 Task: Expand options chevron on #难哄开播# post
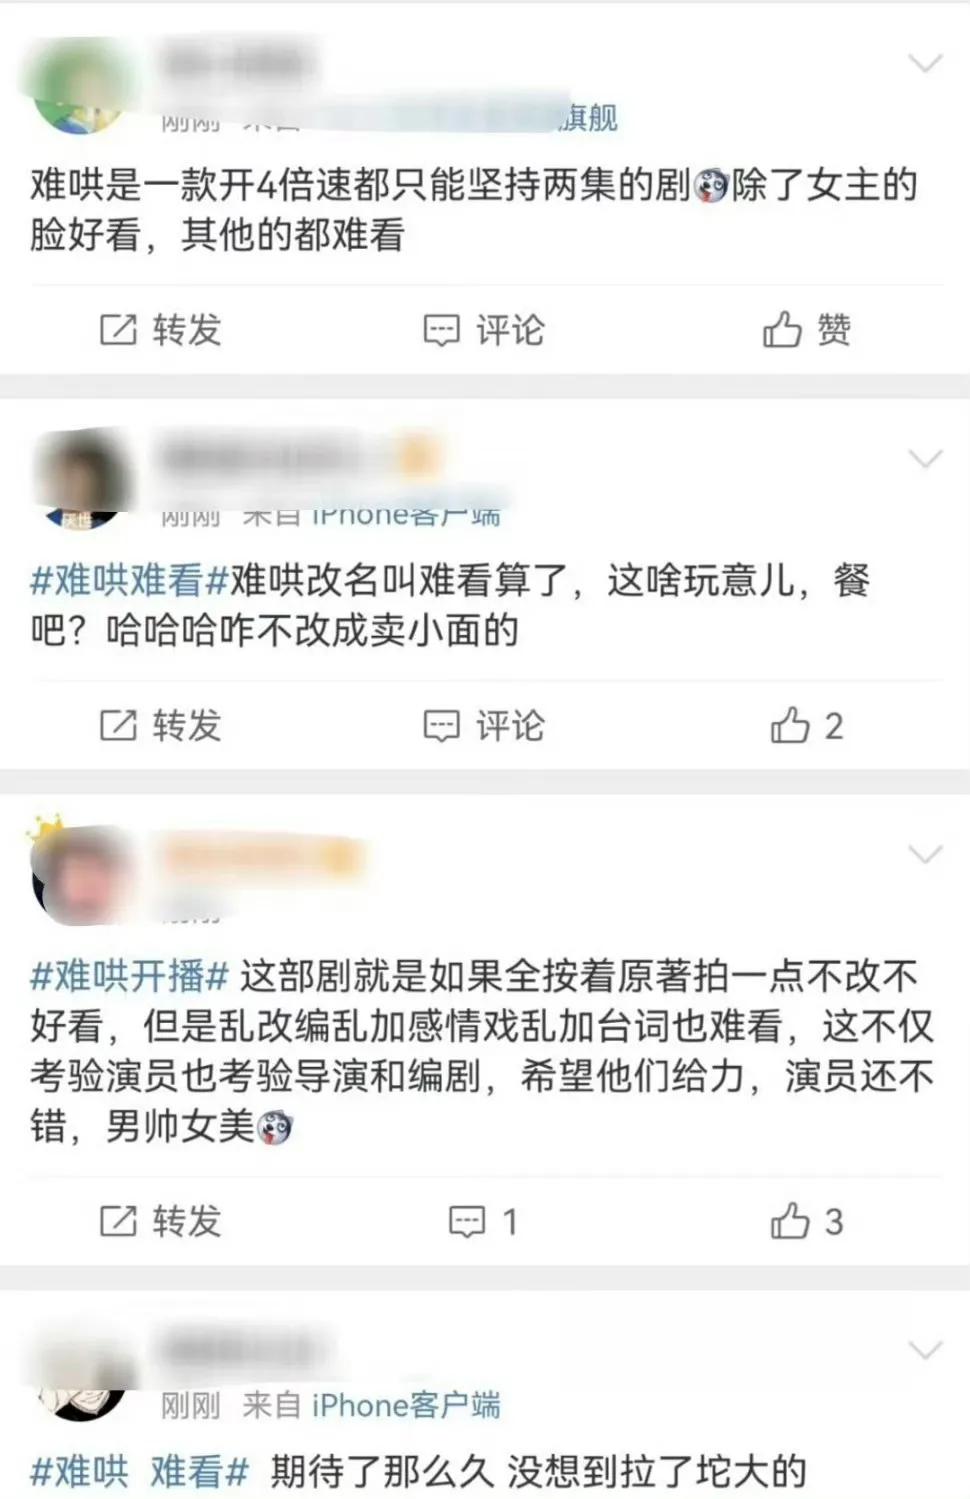click(925, 854)
